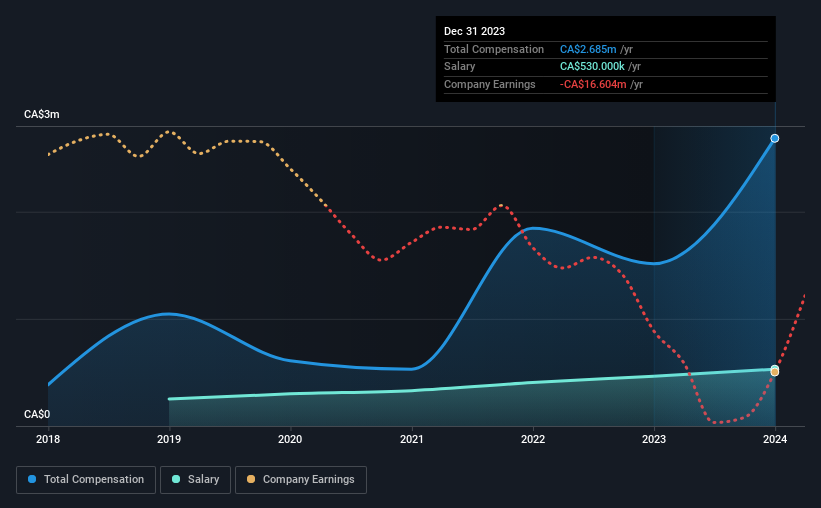
Task: Click the teal Salary data point at 2024
Action: 775,368
